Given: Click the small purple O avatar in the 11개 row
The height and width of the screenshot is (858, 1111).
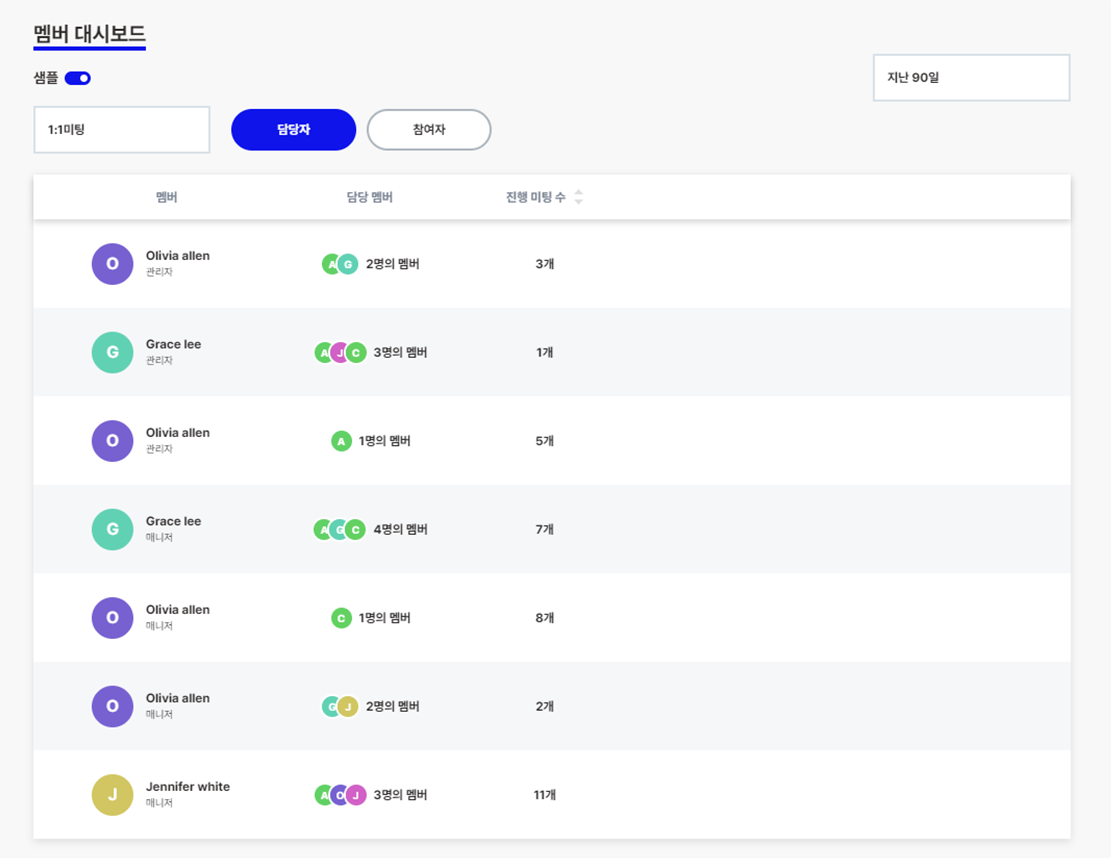Looking at the screenshot, I should [339, 795].
